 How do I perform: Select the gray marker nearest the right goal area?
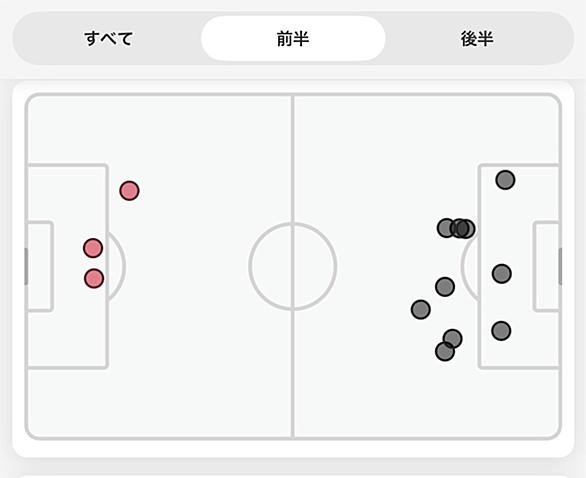tap(502, 274)
